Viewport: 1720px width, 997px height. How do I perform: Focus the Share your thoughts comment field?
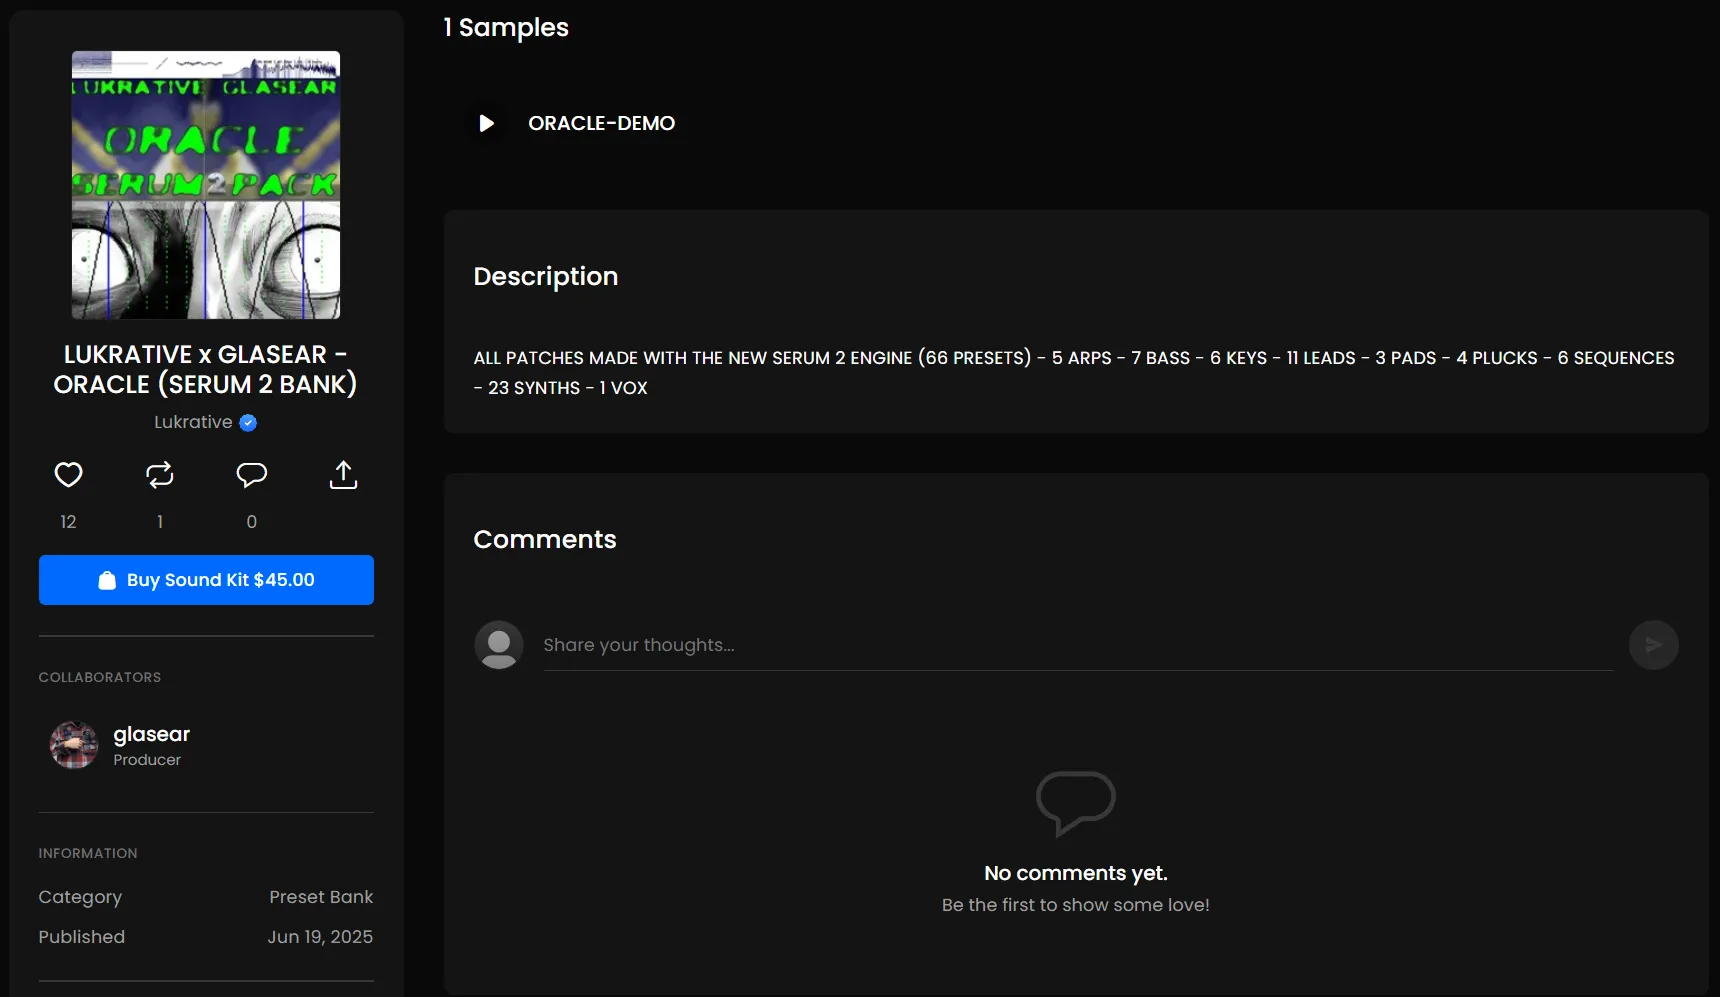(x=1078, y=645)
